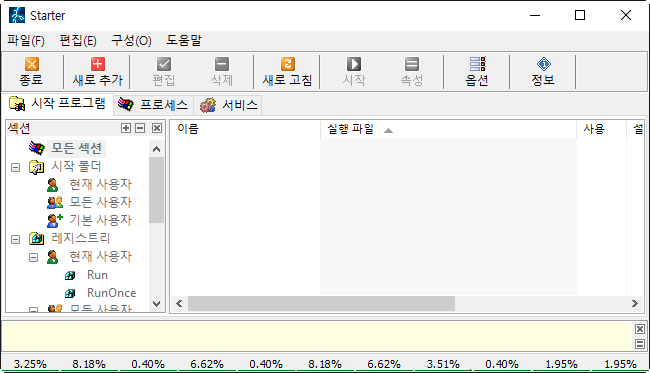This screenshot has width=650, height=373.
Task: Switch to the 시작 프로그램 tab
Action: point(58,104)
